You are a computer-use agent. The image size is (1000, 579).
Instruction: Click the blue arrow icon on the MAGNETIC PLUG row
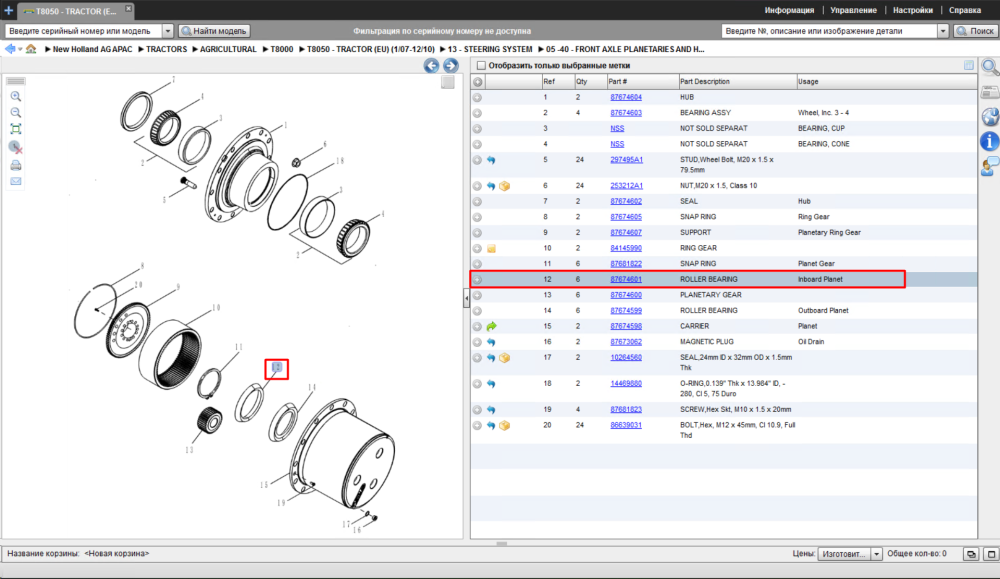tap(491, 342)
